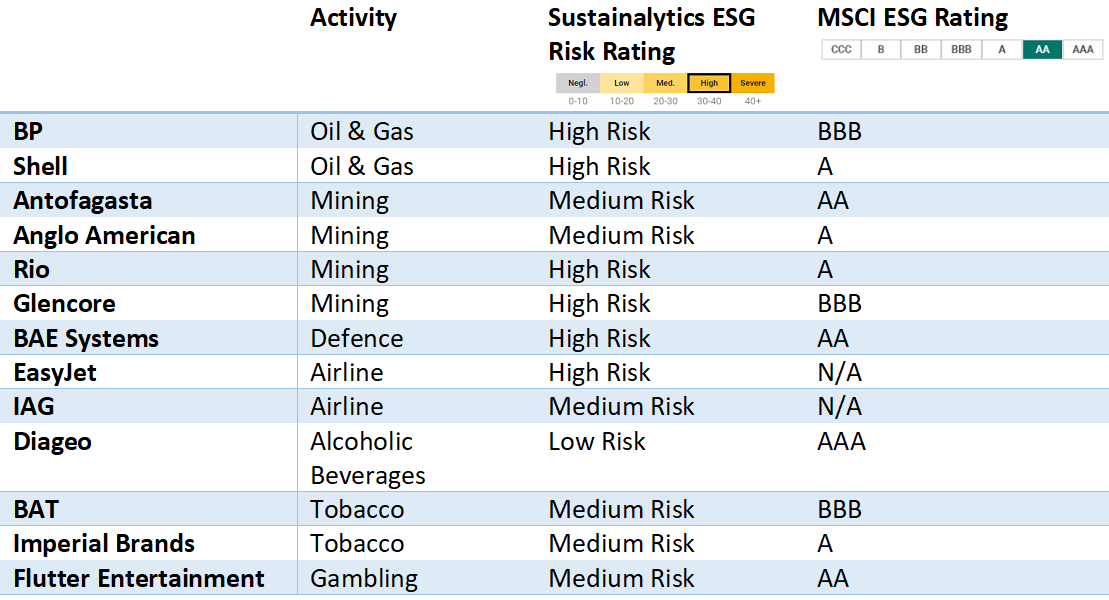This screenshot has height=600, width=1109.
Task: Open the 'Activity' column header
Action: pyautogui.click(x=353, y=18)
